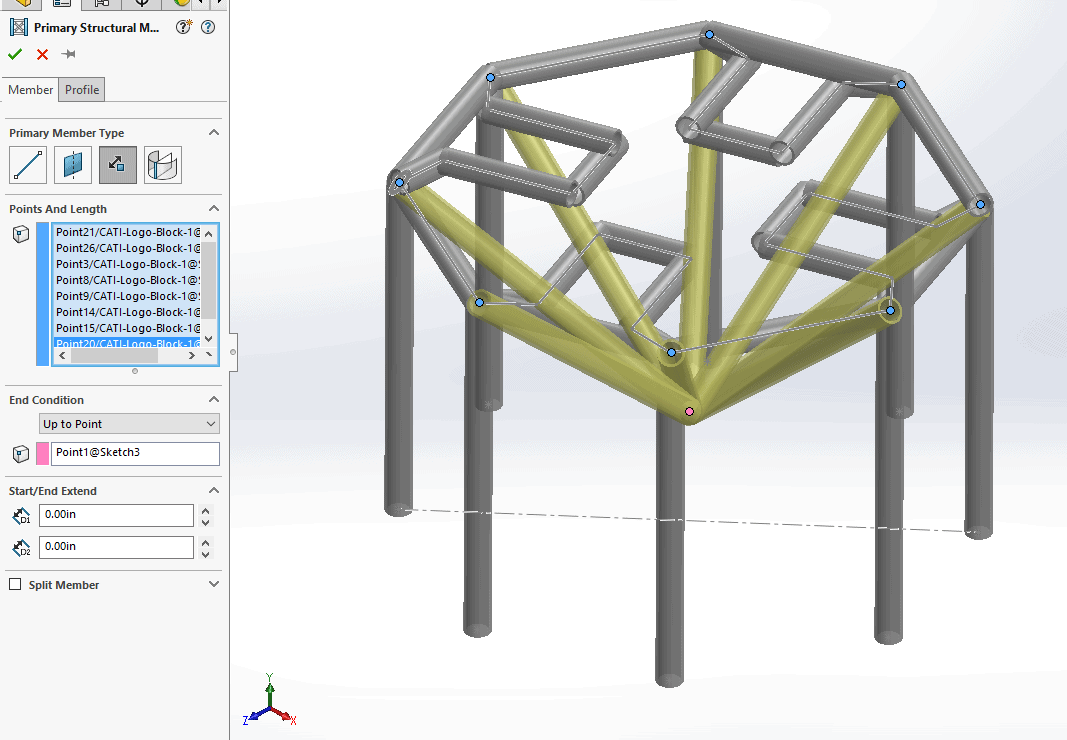Click the pink end point in the model

pos(689,411)
